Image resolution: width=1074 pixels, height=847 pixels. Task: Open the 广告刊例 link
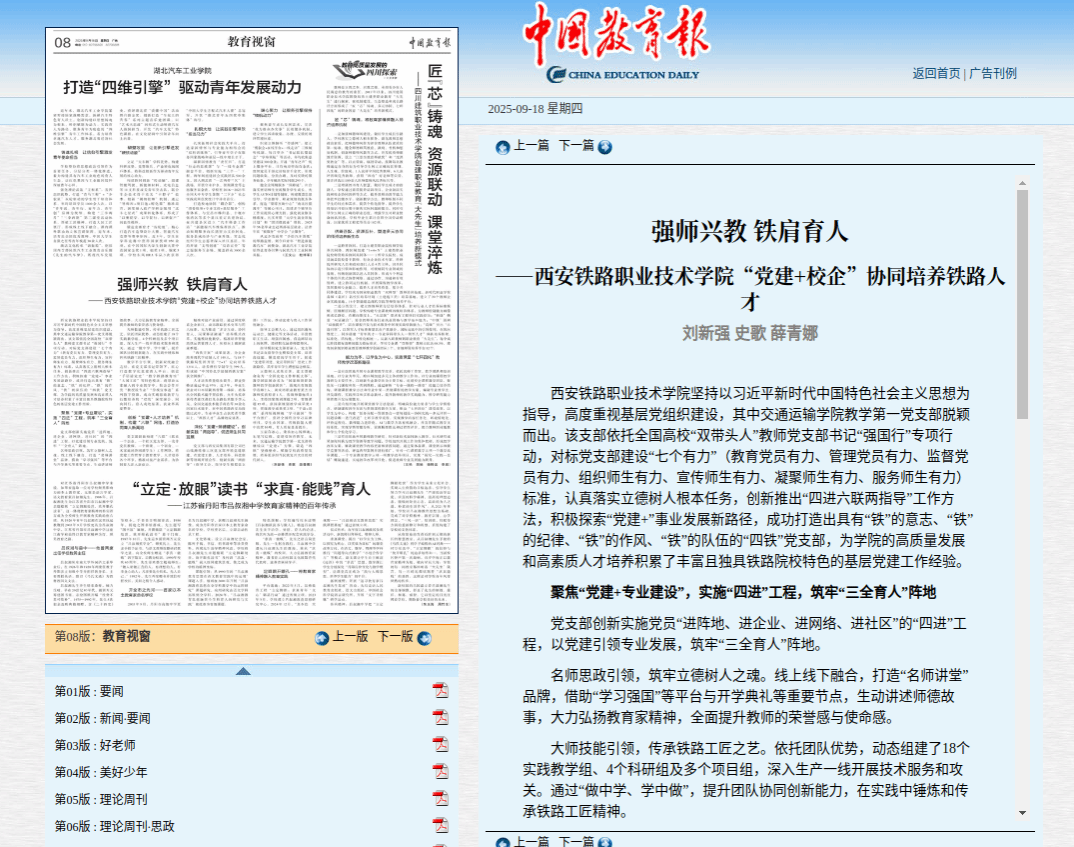993,73
